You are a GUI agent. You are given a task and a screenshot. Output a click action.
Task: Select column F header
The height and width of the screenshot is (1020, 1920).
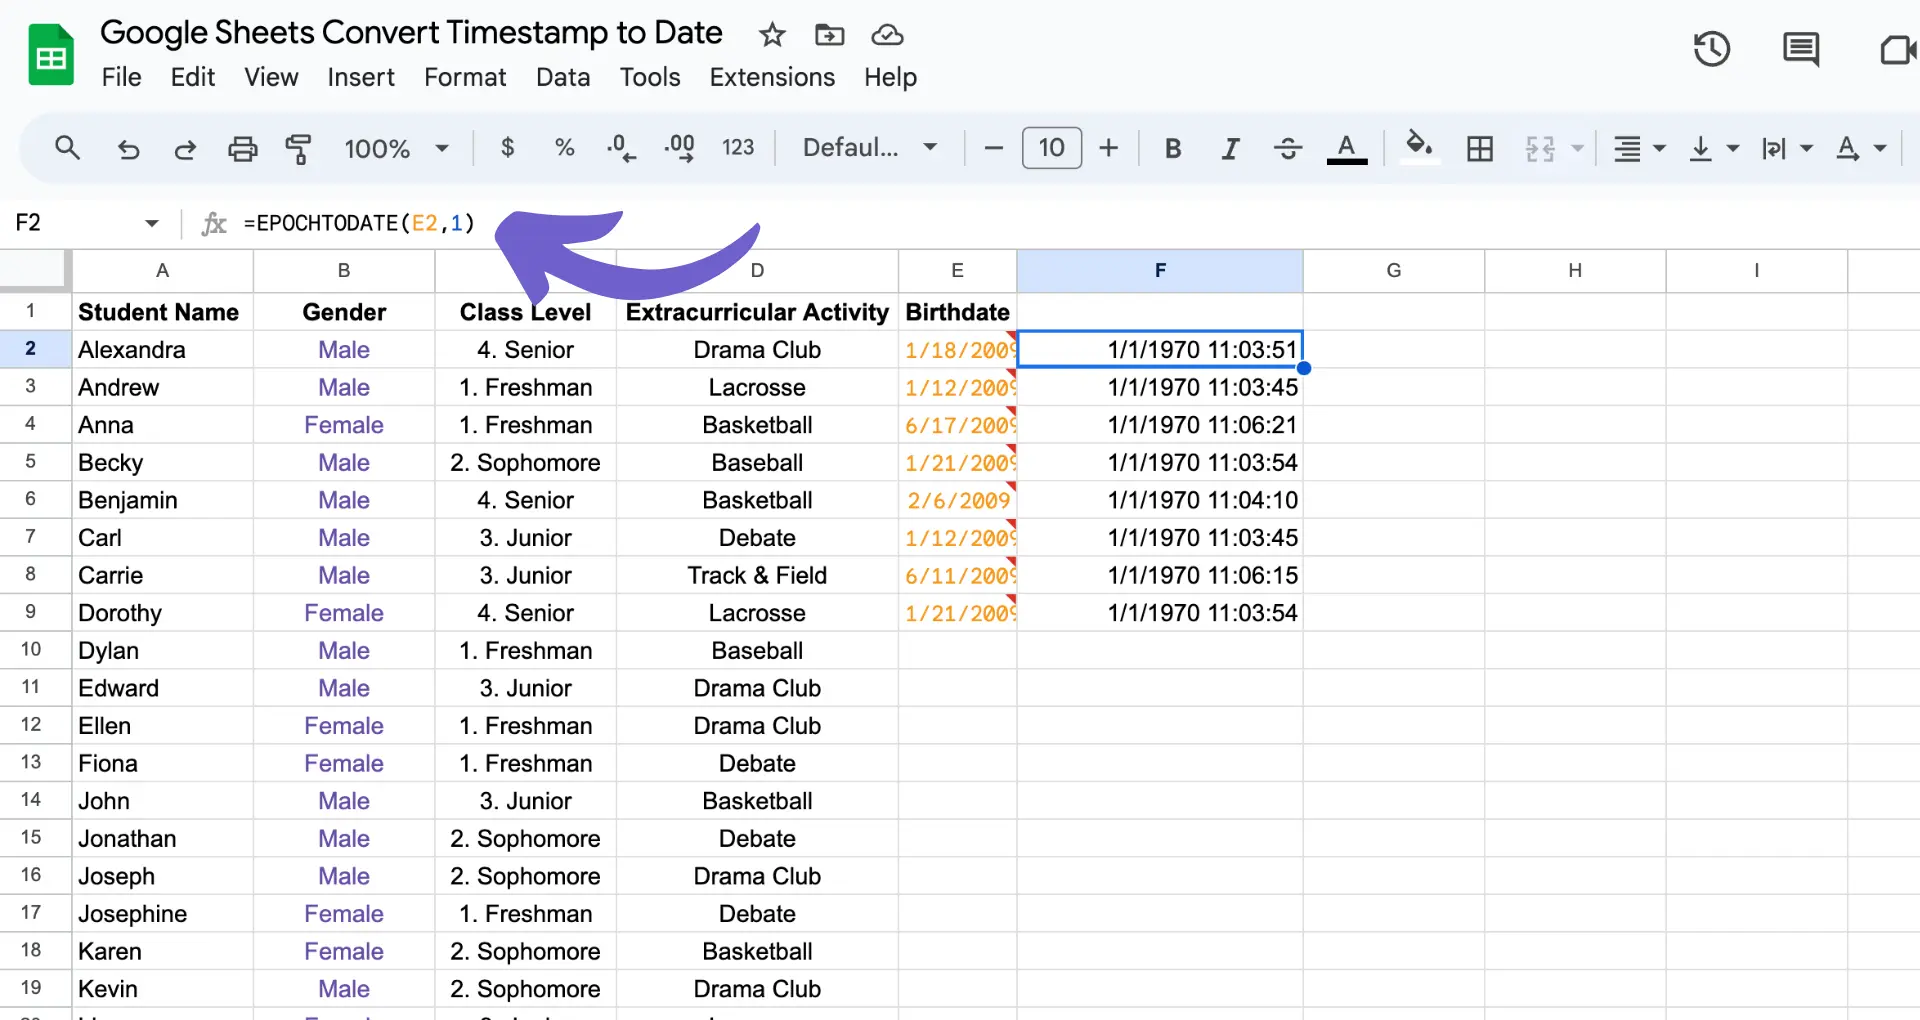coord(1160,270)
